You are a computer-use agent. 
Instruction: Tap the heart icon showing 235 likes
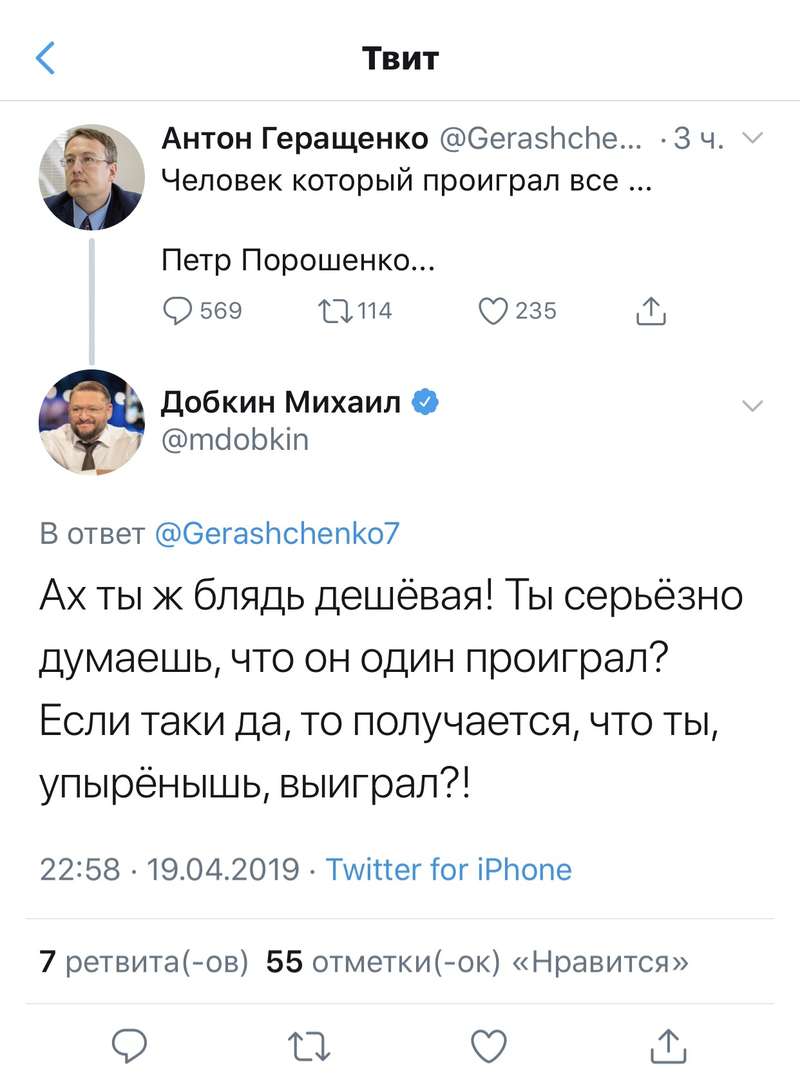click(493, 311)
